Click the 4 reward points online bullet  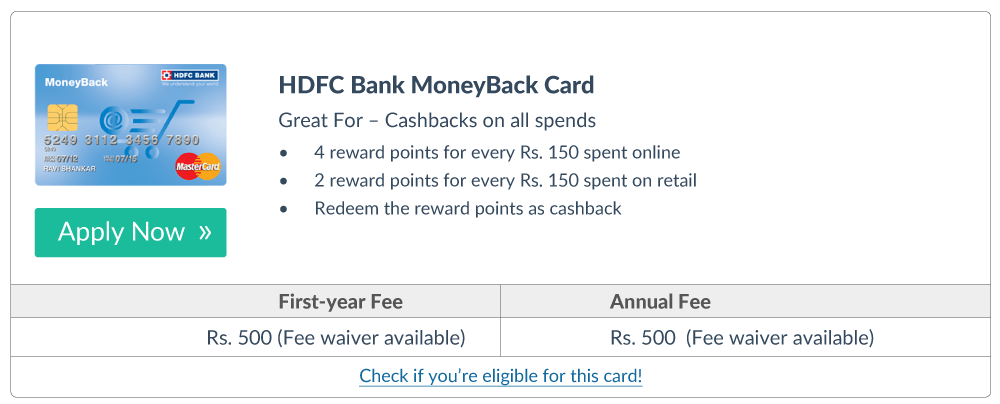[x=497, y=153]
